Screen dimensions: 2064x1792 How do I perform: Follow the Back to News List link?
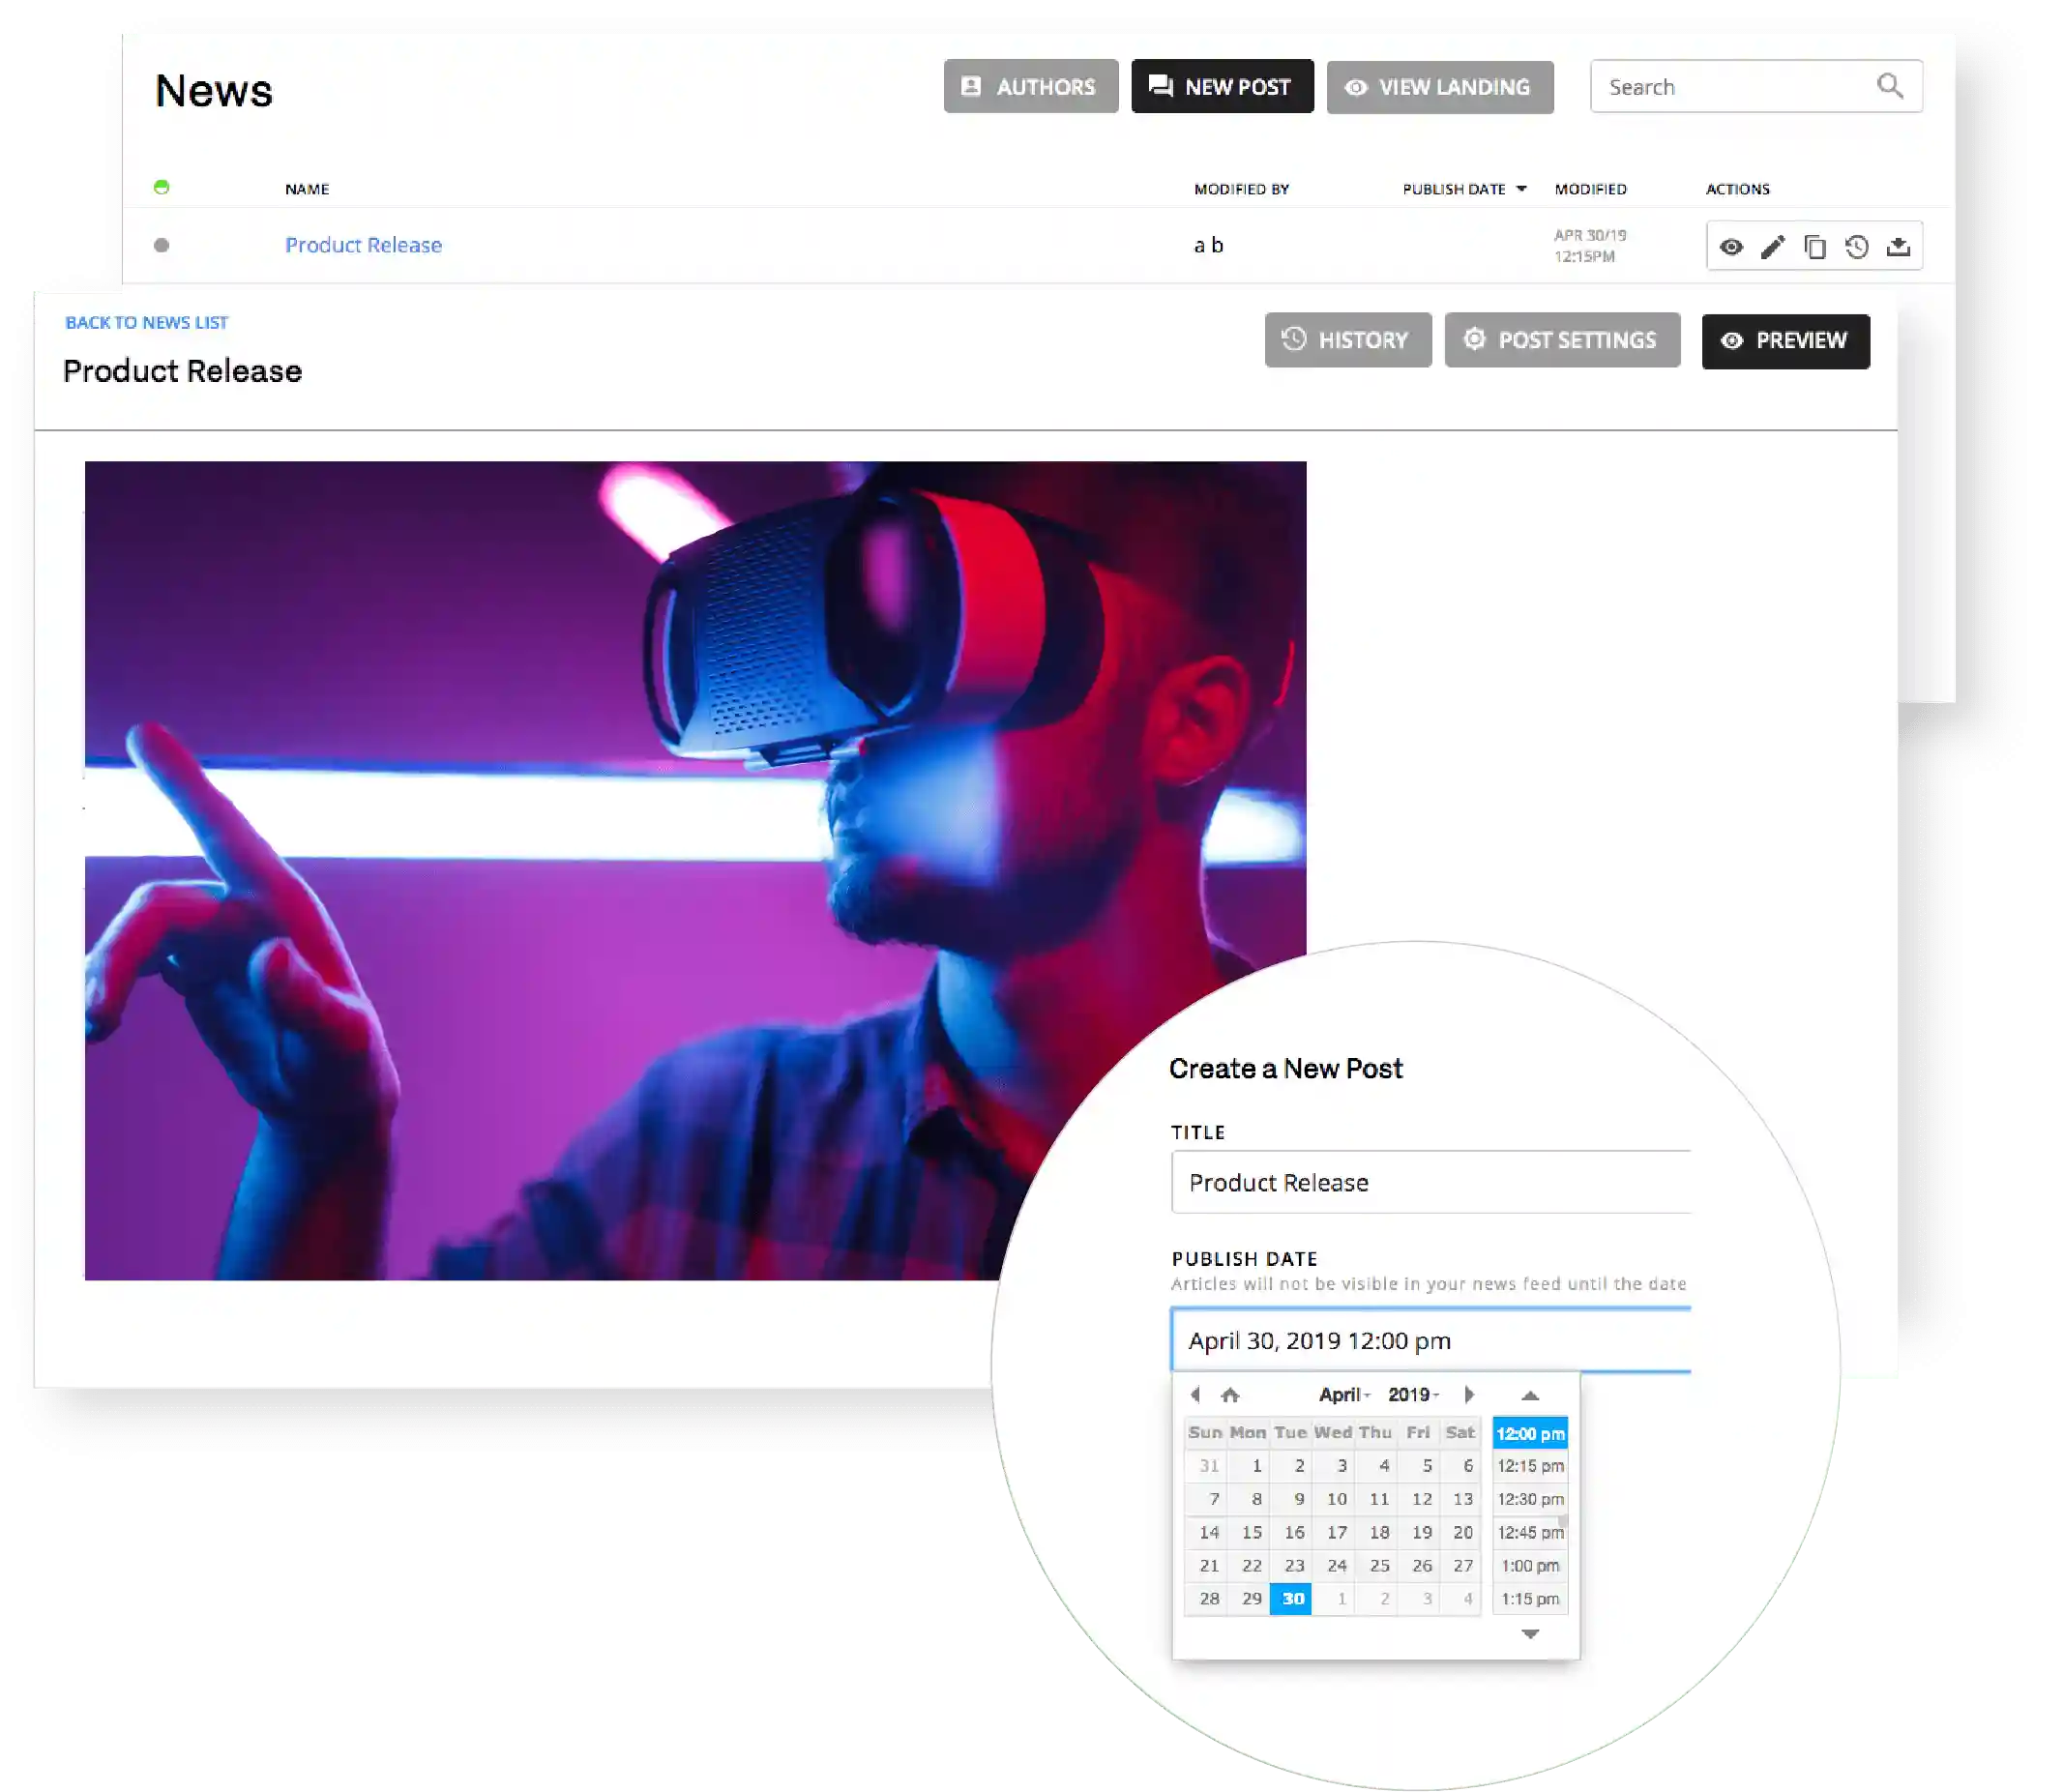coord(147,322)
